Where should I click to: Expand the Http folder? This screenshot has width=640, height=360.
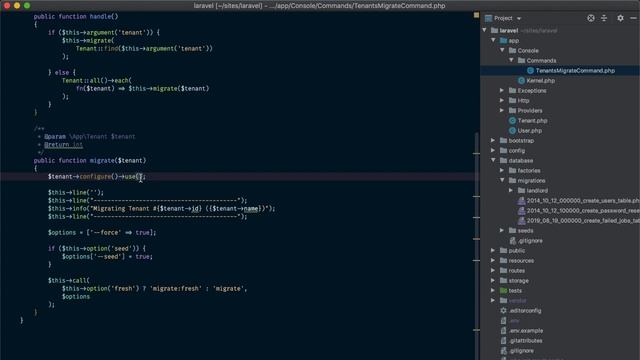coord(502,100)
